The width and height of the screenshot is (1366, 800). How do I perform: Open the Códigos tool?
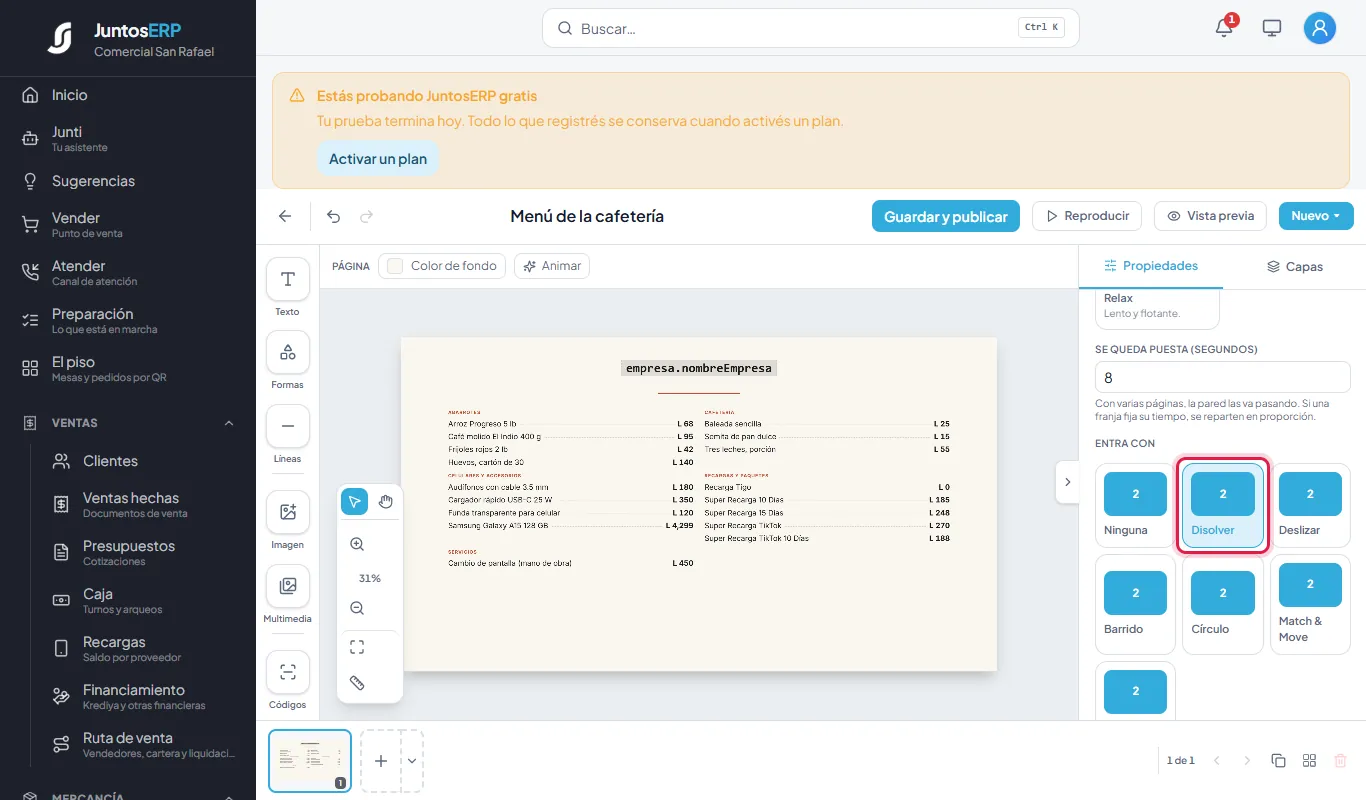(x=288, y=672)
